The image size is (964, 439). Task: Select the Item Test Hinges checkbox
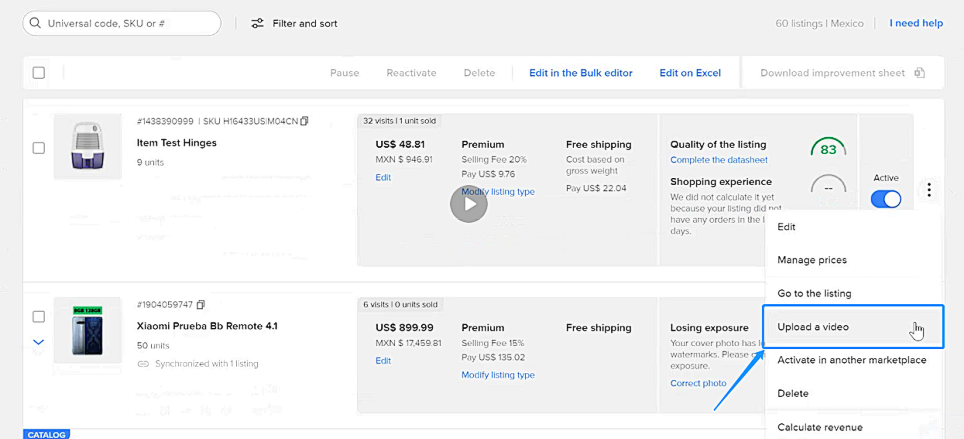tap(39, 148)
